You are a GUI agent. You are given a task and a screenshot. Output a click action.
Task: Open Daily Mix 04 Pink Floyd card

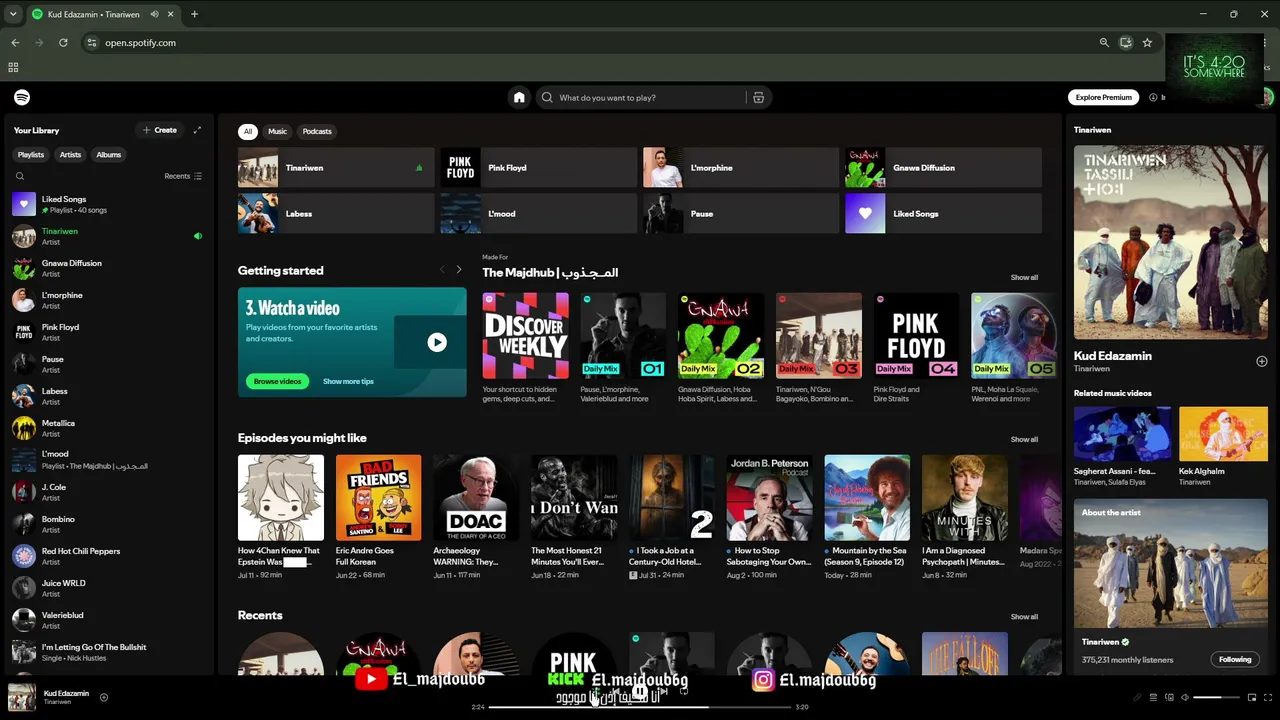917,348
